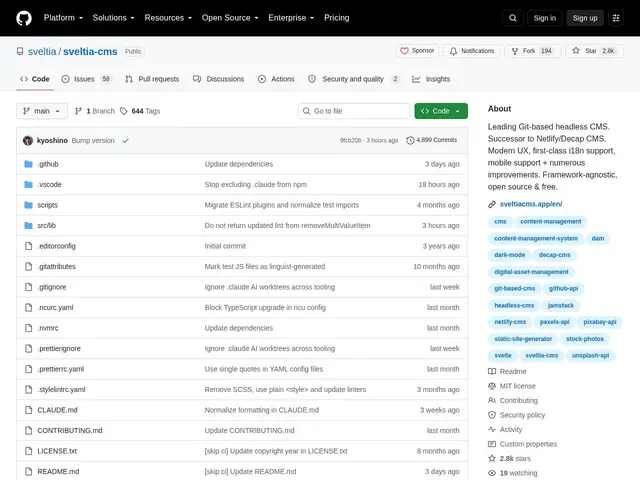Click the .editorconfig file icon

(x=28, y=246)
